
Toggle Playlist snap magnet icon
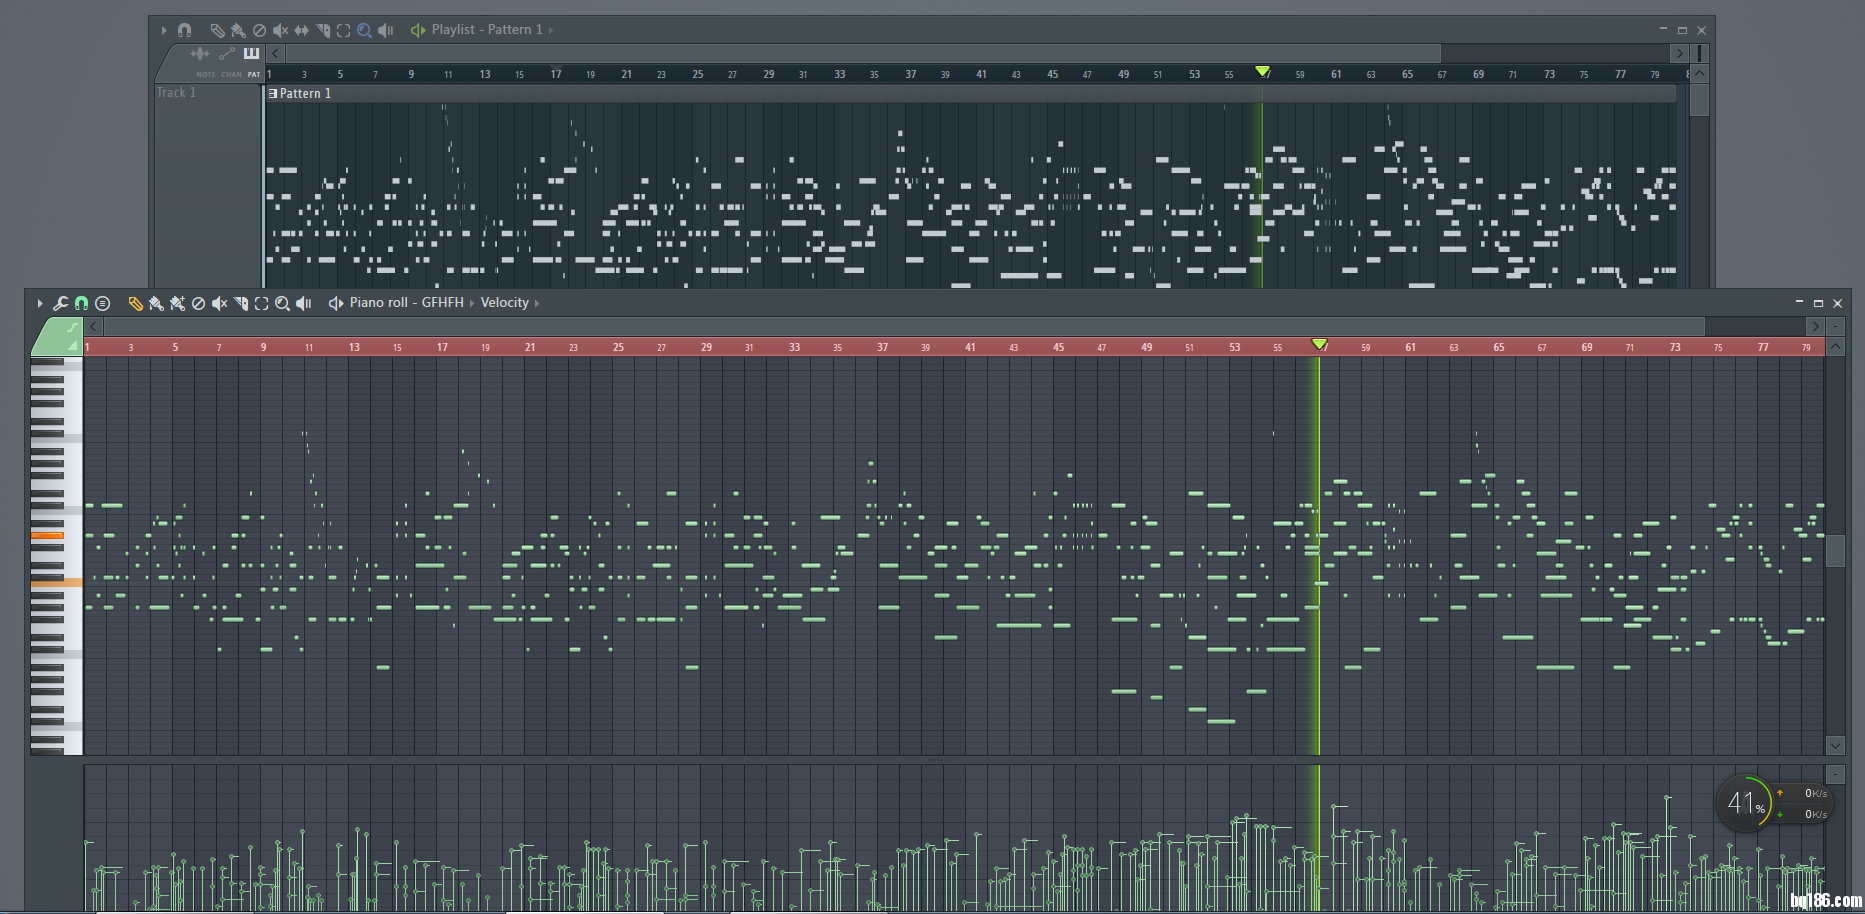click(x=184, y=30)
